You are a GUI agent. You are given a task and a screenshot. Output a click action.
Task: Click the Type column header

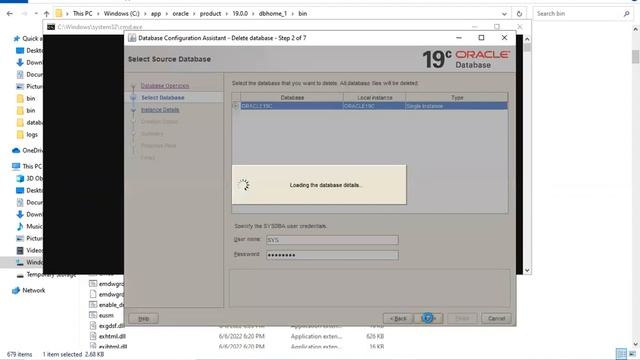457,98
